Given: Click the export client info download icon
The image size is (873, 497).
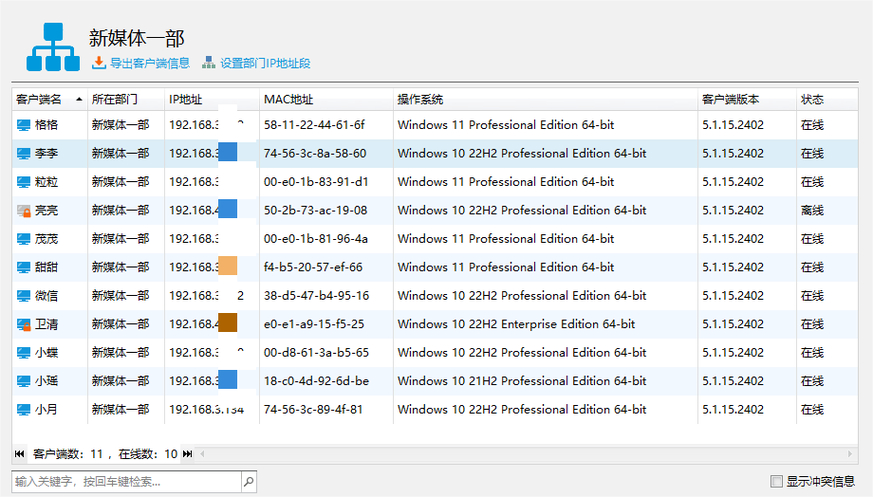Looking at the screenshot, I should coord(99,63).
